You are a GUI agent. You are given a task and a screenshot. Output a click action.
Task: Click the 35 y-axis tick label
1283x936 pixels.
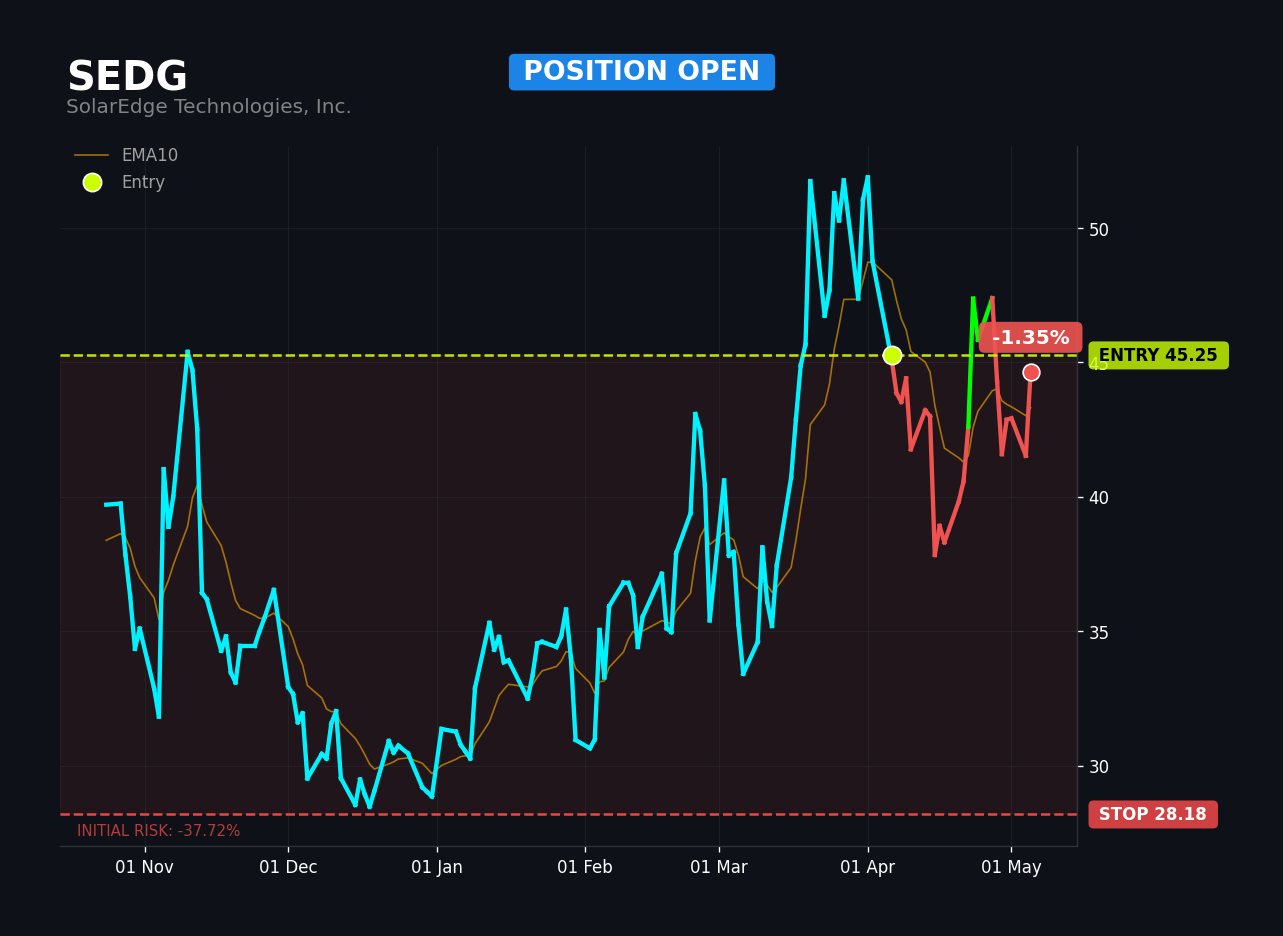click(1099, 632)
